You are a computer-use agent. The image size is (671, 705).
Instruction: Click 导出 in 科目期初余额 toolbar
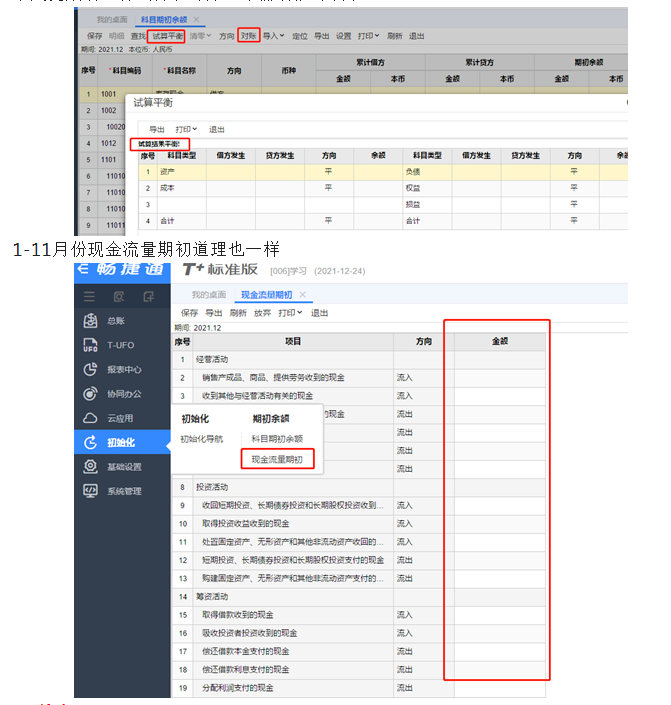click(x=322, y=36)
